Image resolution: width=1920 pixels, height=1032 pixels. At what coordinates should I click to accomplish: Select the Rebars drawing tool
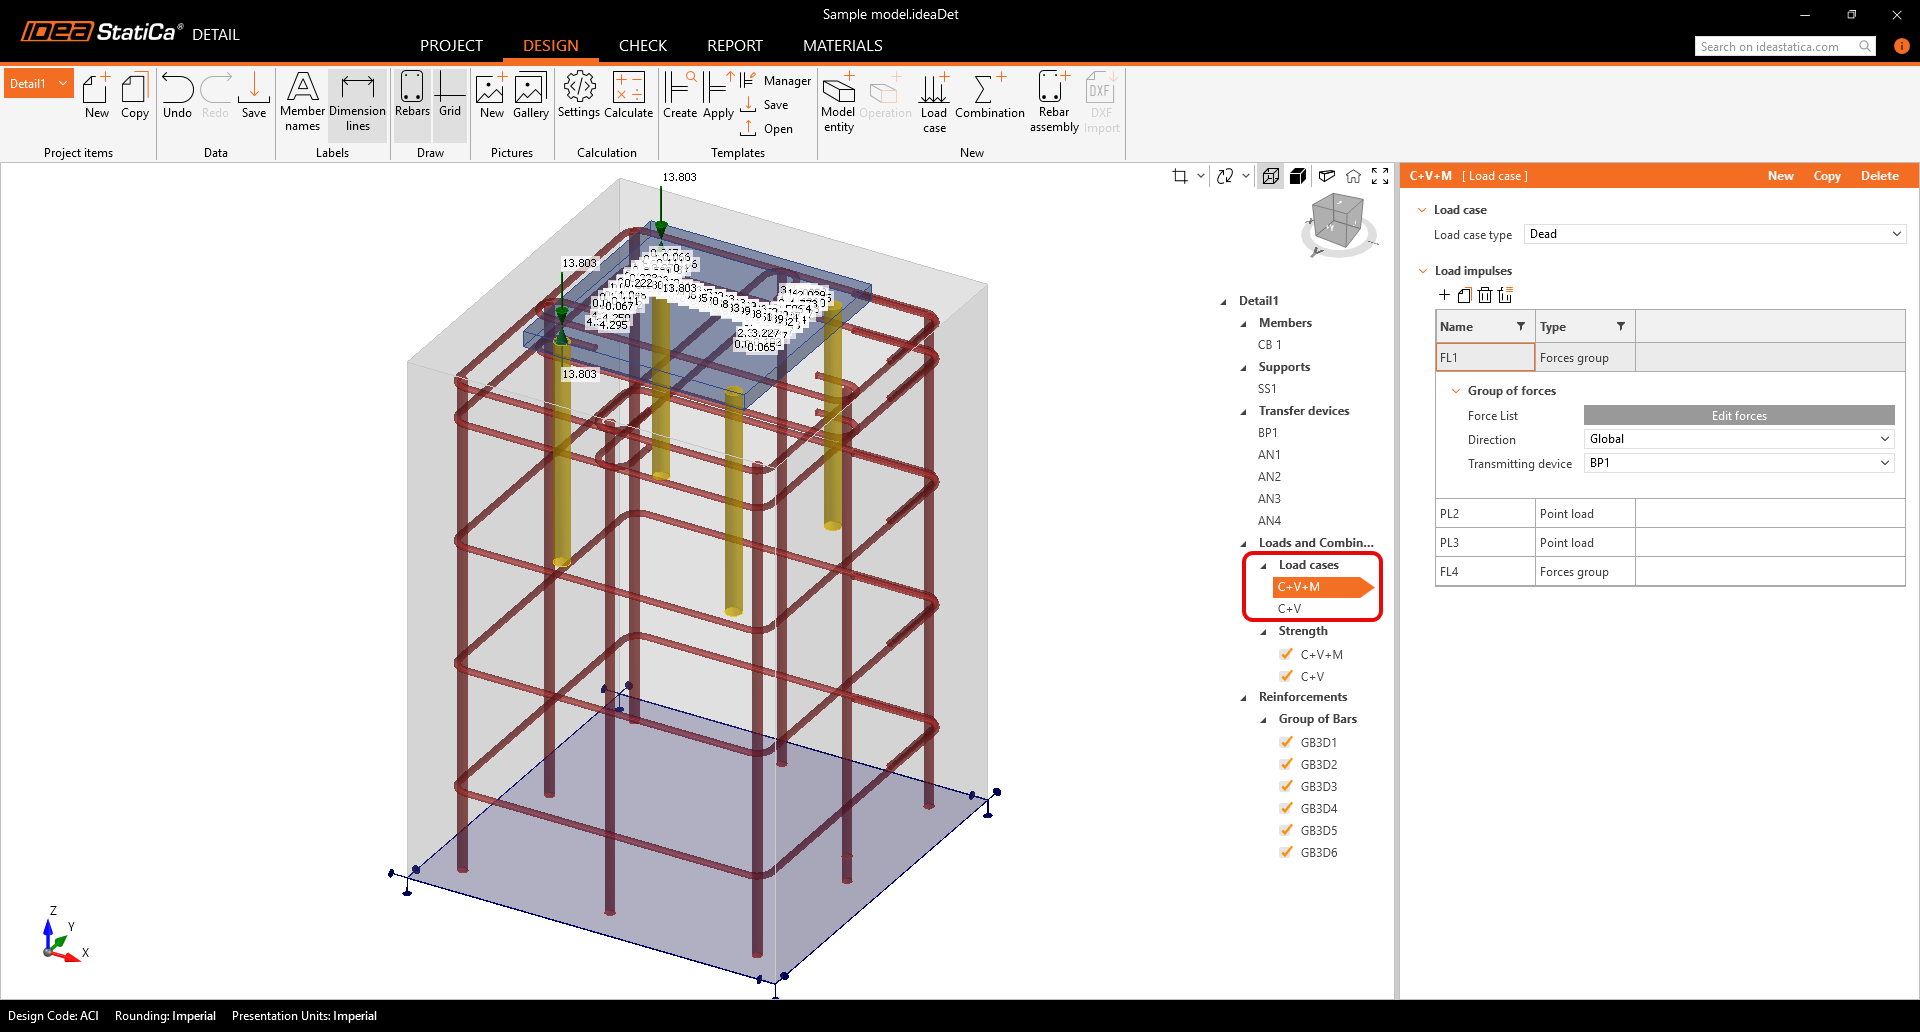coord(411,97)
